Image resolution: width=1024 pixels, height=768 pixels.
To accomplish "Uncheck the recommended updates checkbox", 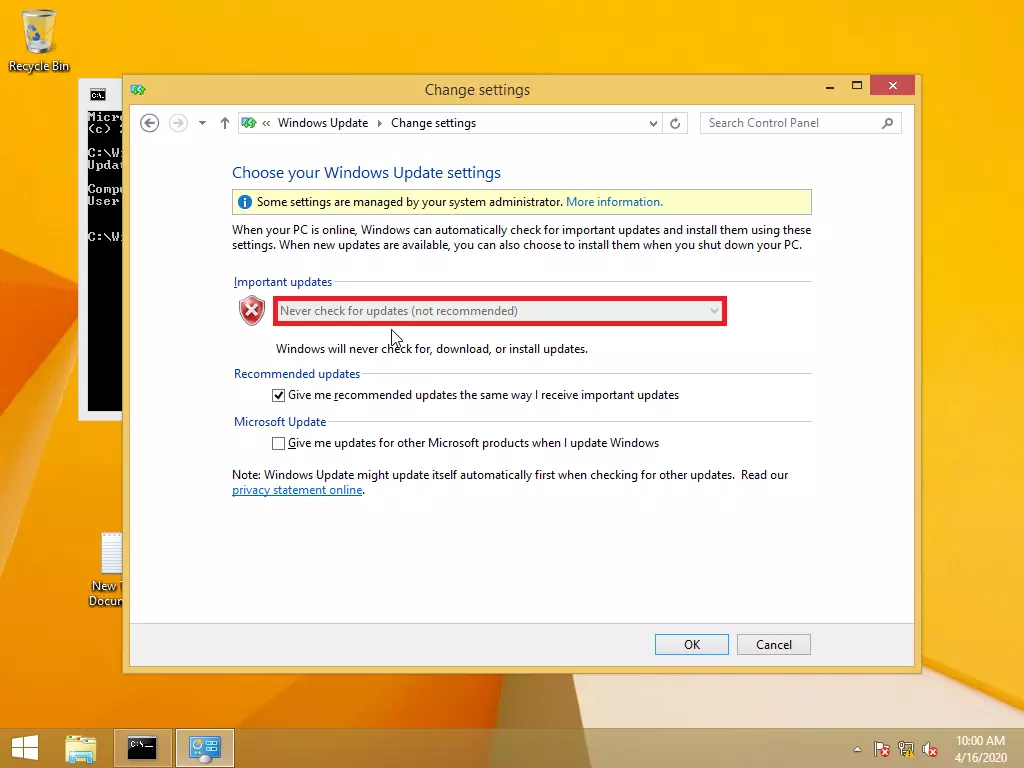I will pyautogui.click(x=279, y=395).
